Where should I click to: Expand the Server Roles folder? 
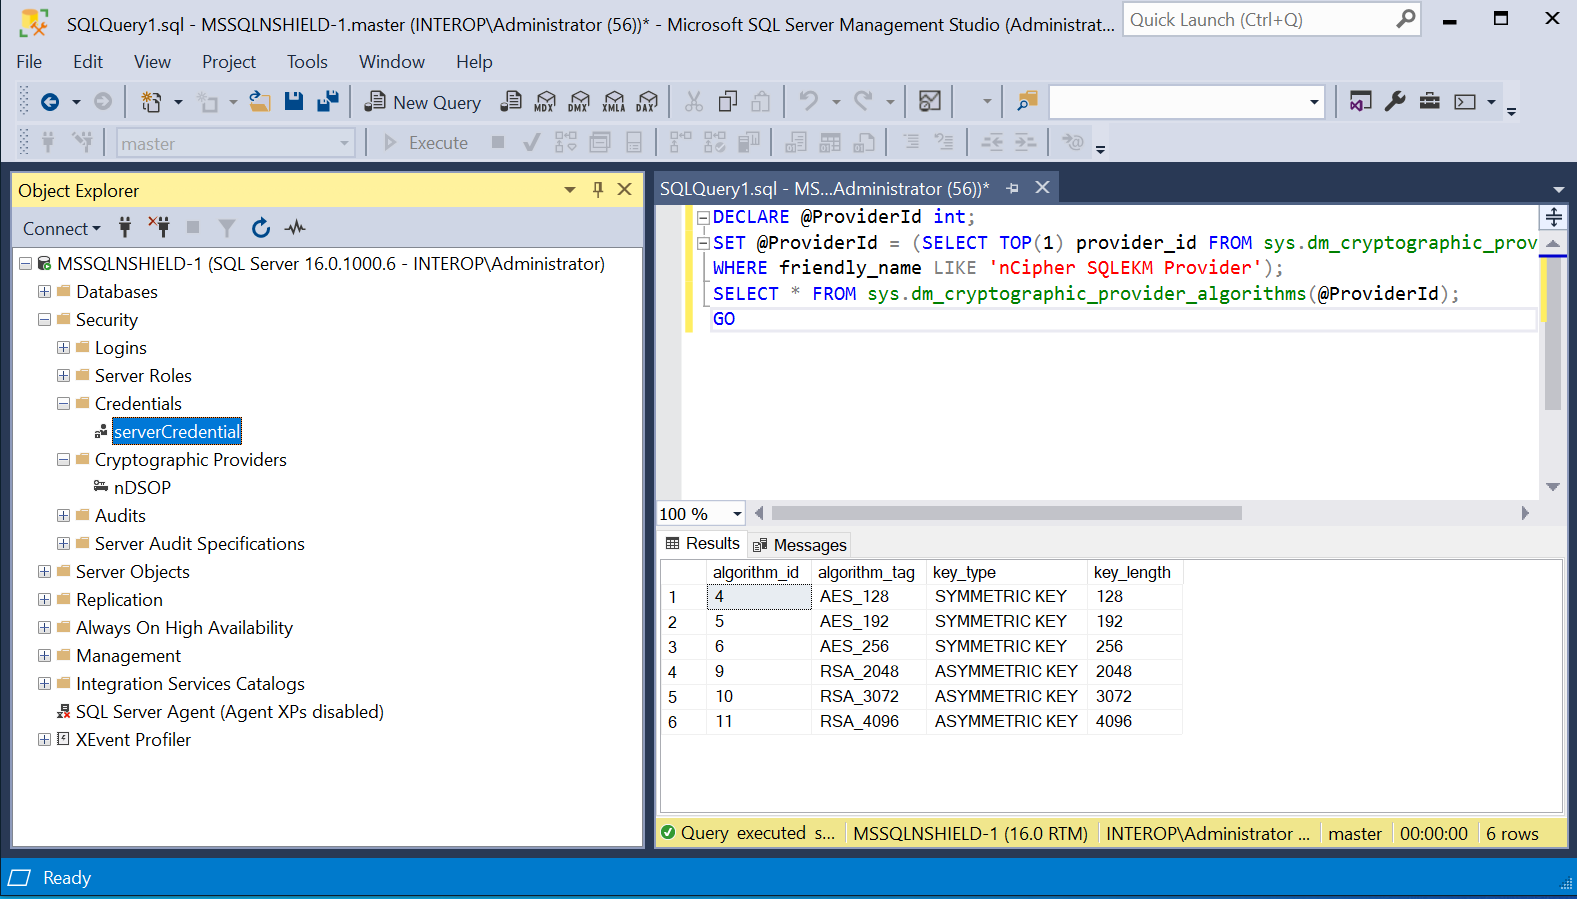[63, 376]
